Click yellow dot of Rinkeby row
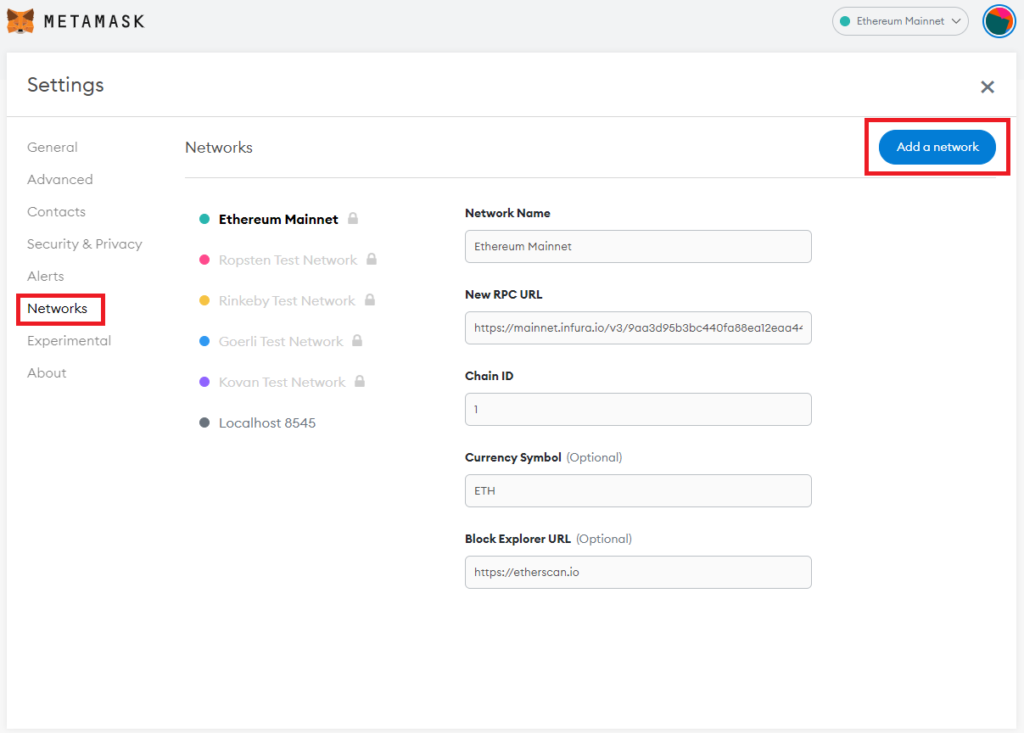The height and width of the screenshot is (733, 1024). tap(204, 301)
